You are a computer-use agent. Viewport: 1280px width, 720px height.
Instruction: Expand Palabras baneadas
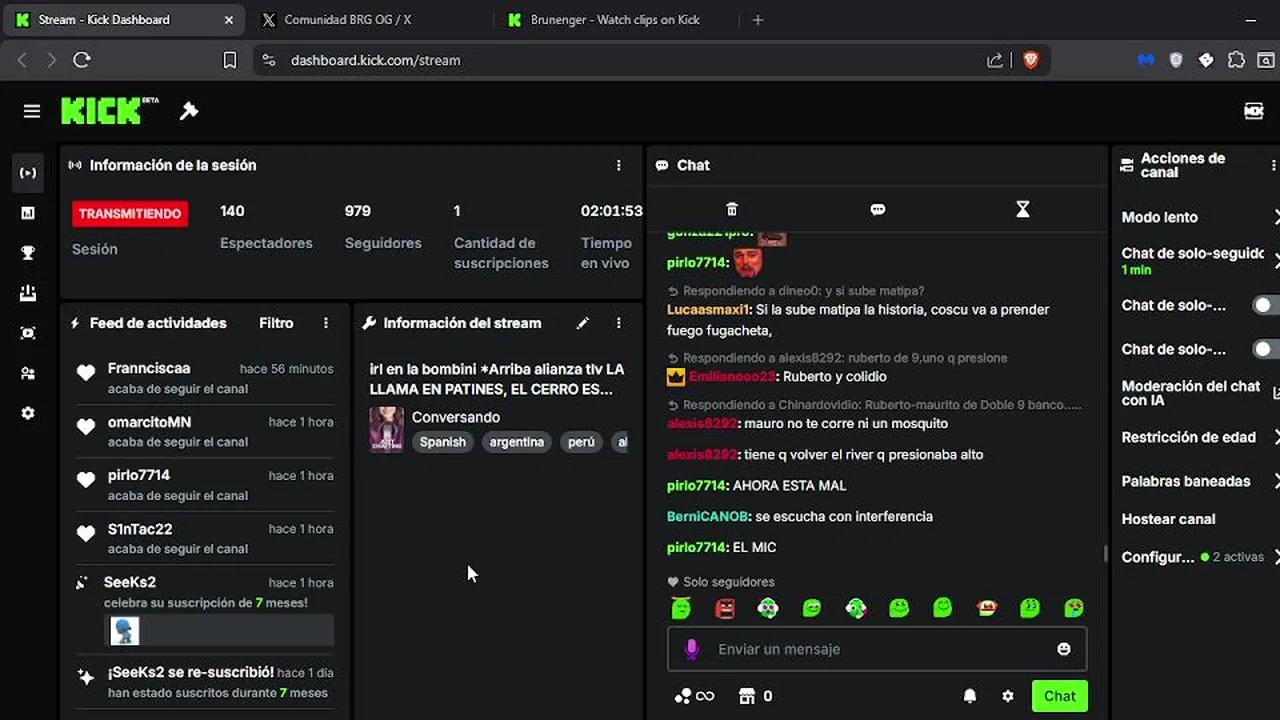coord(1200,481)
